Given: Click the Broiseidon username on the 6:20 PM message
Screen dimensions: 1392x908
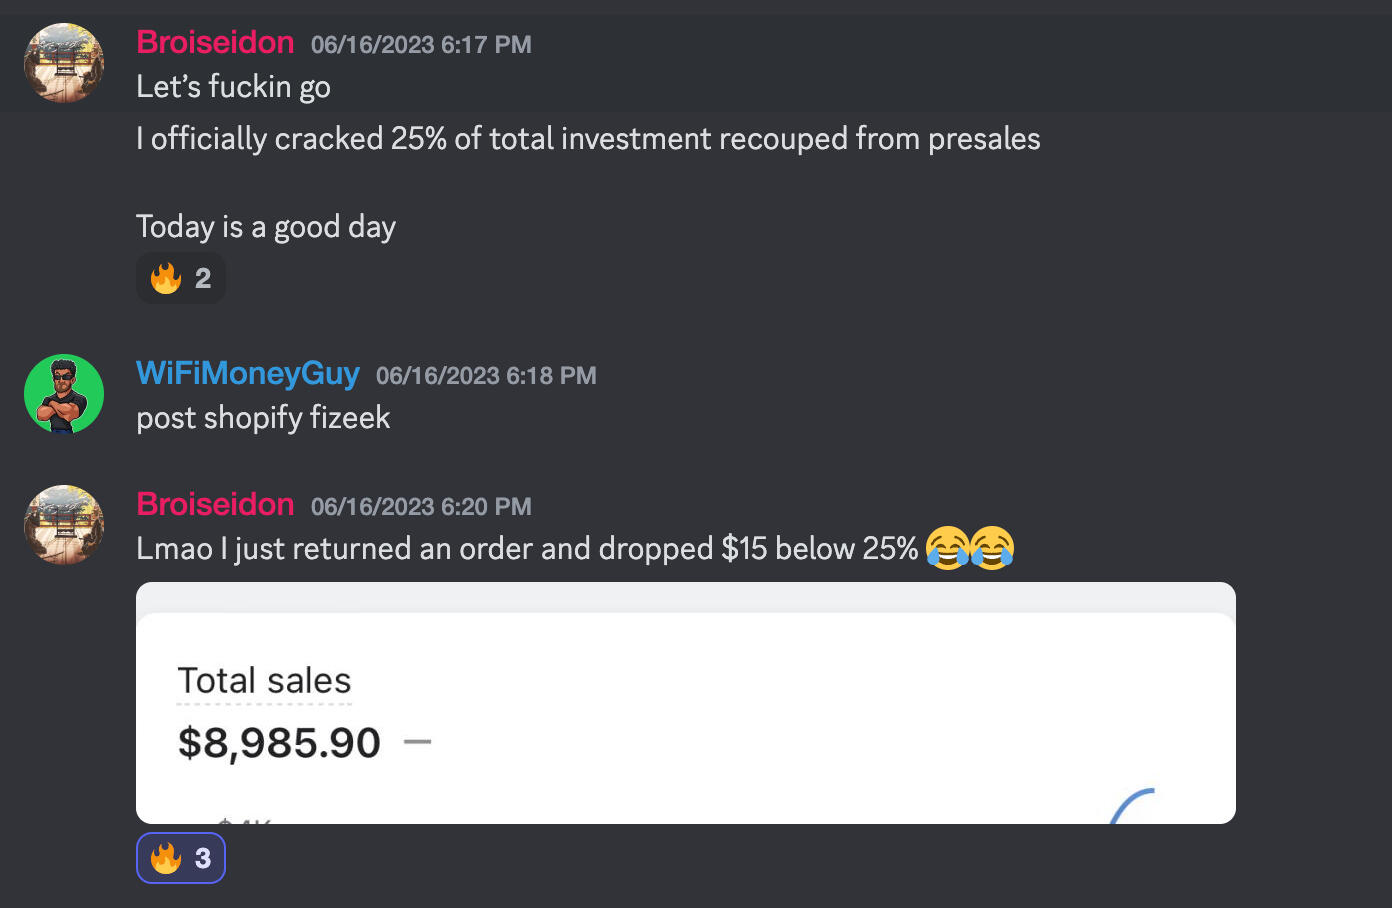Looking at the screenshot, I should pos(215,504).
